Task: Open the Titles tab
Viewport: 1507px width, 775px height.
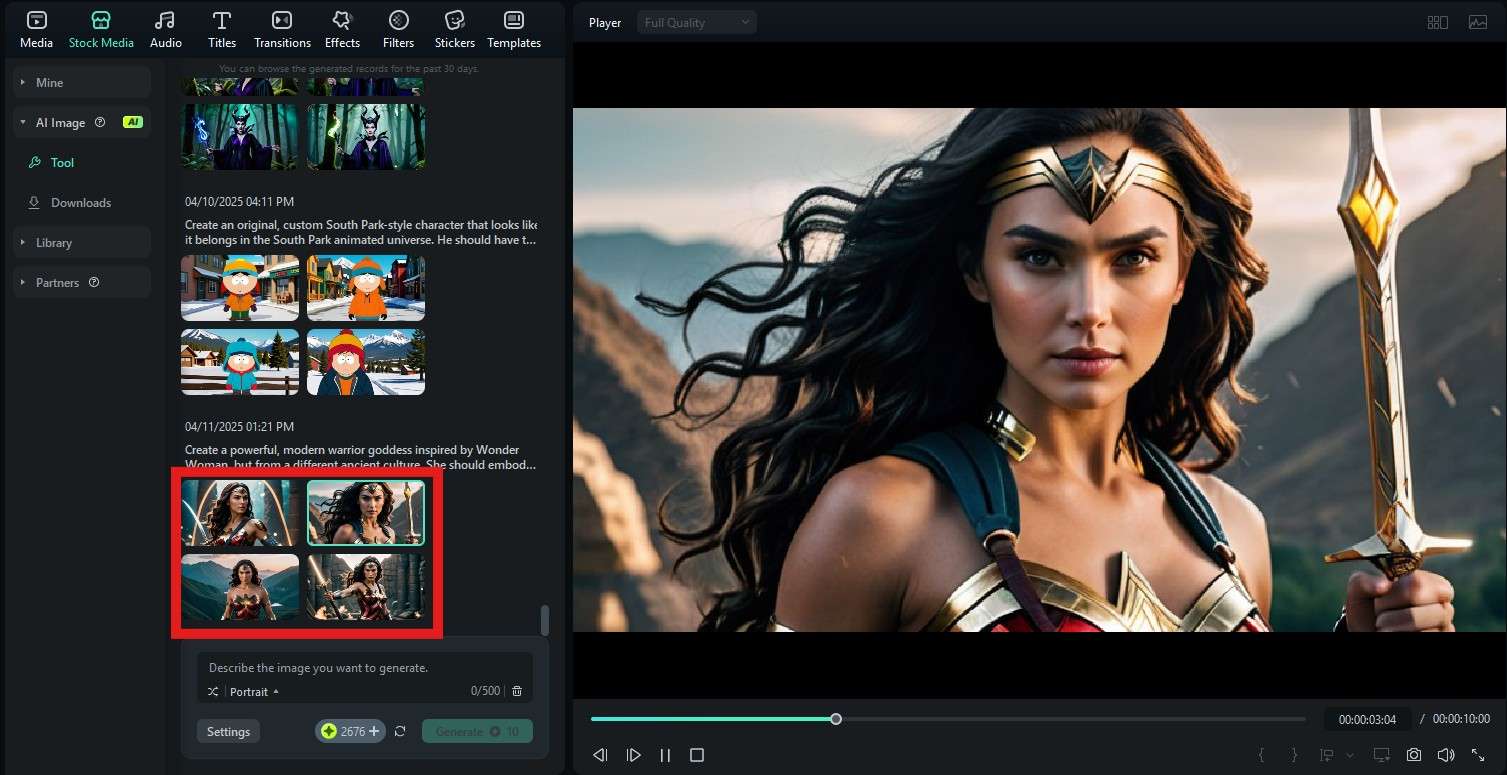Action: [x=222, y=30]
